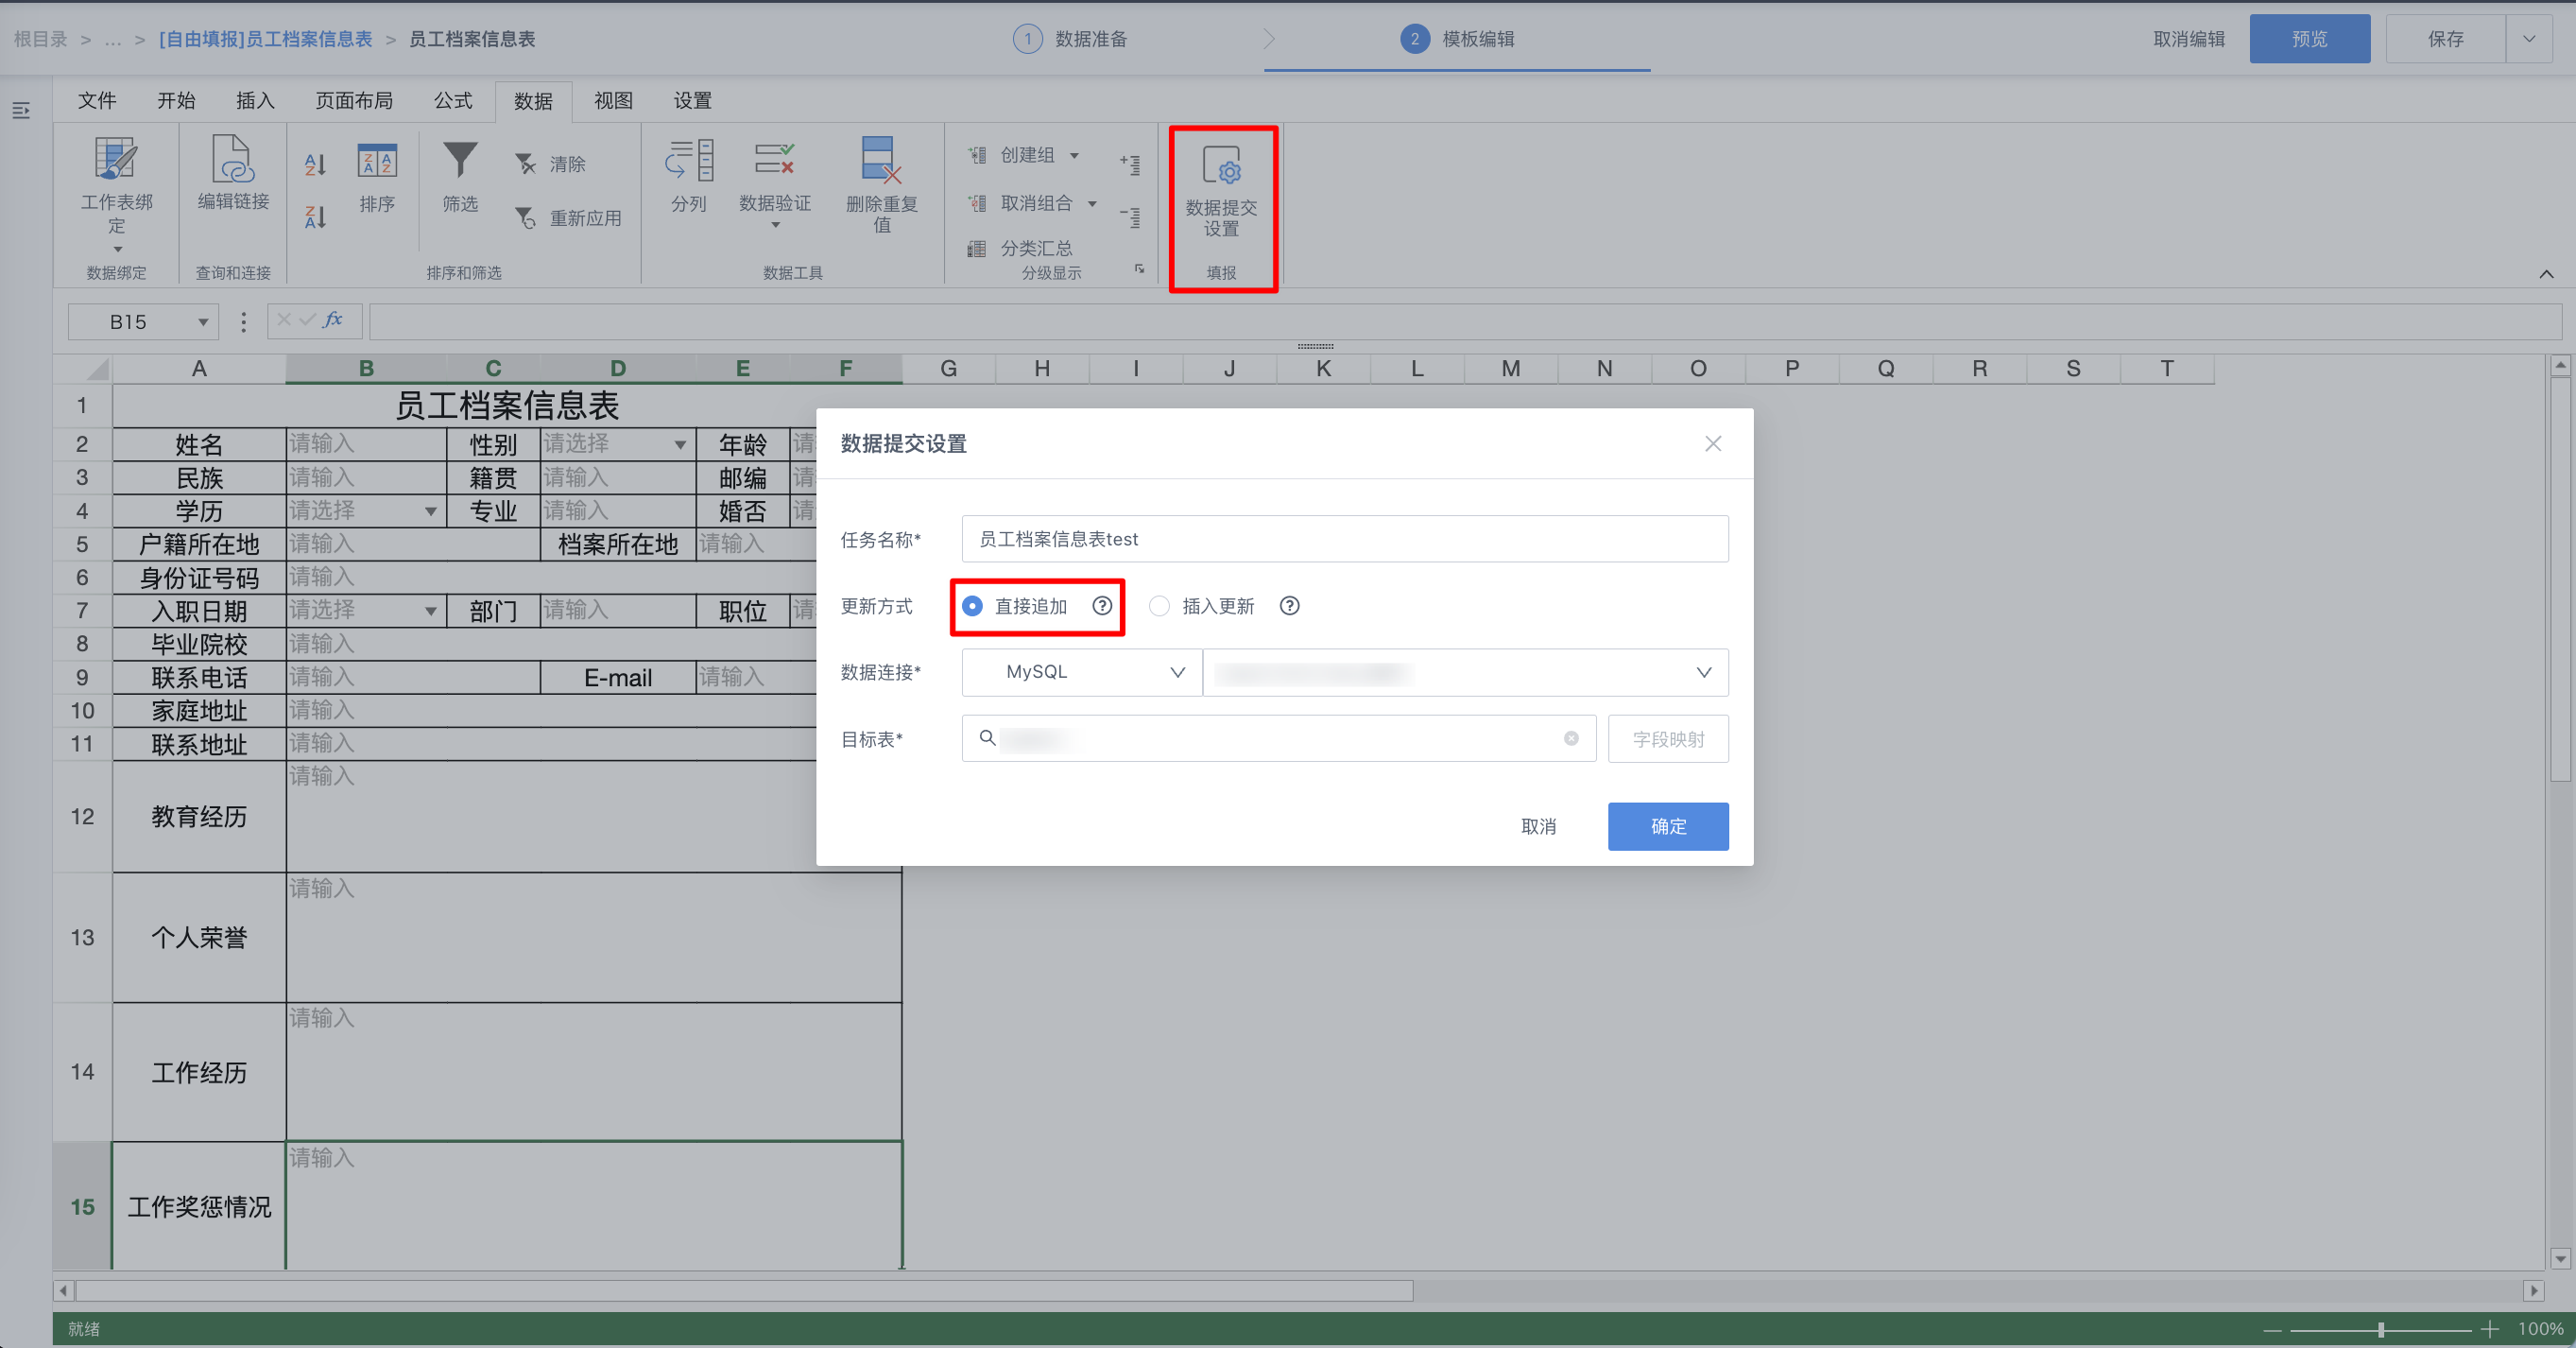
Task: Click the 数据提交设置 ribbon icon
Action: click(1221, 167)
